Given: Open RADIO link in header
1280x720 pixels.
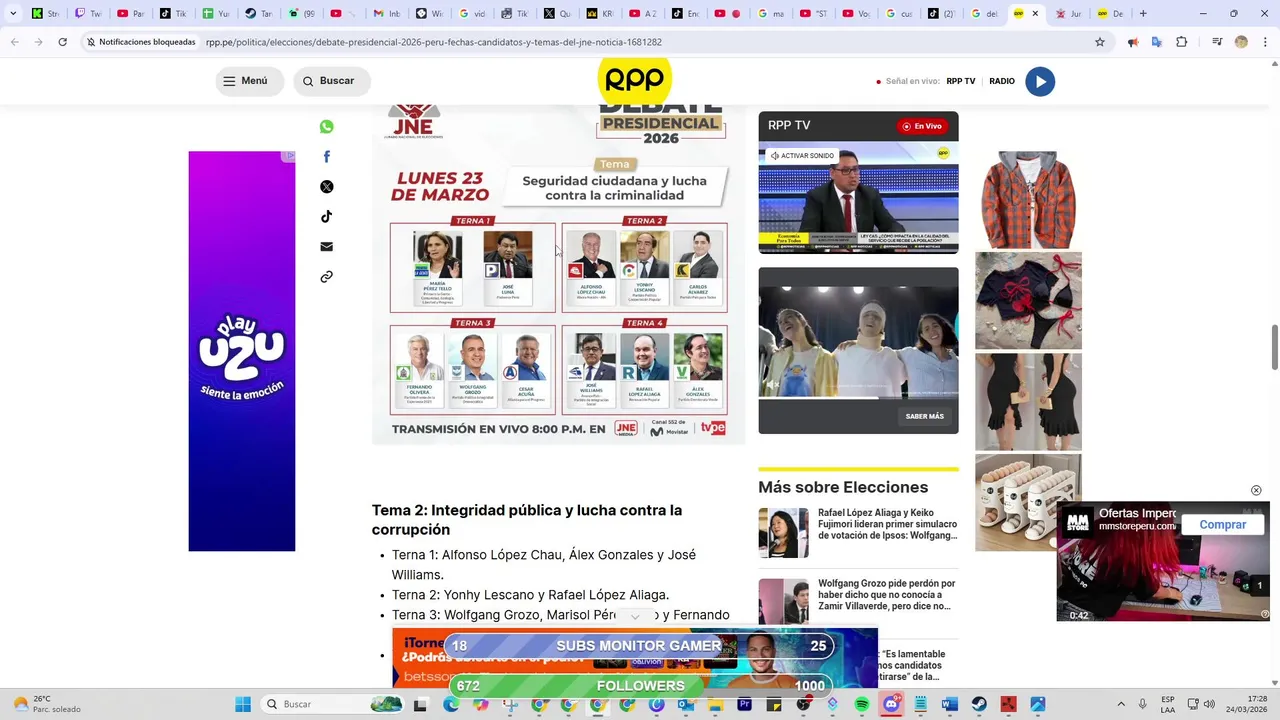Looking at the screenshot, I should tap(1002, 81).
